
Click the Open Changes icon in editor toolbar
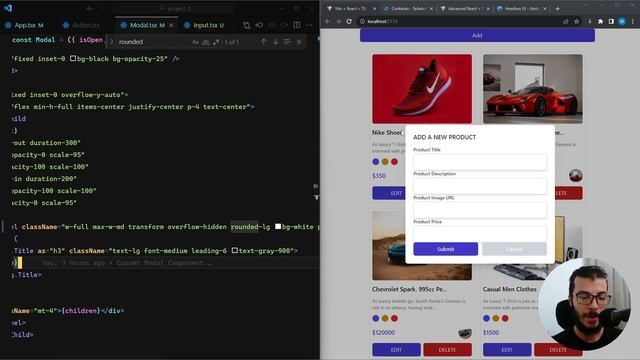tap(247, 25)
